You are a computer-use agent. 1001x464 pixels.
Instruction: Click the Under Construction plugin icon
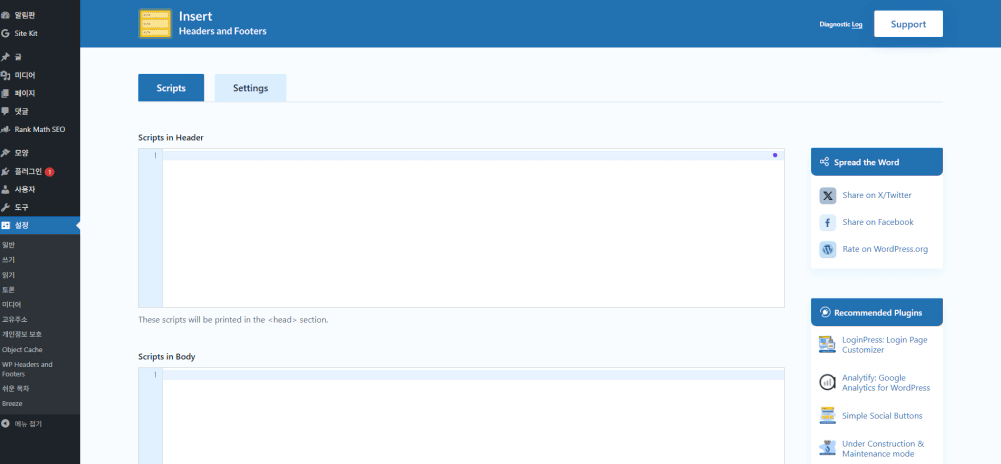tap(827, 449)
